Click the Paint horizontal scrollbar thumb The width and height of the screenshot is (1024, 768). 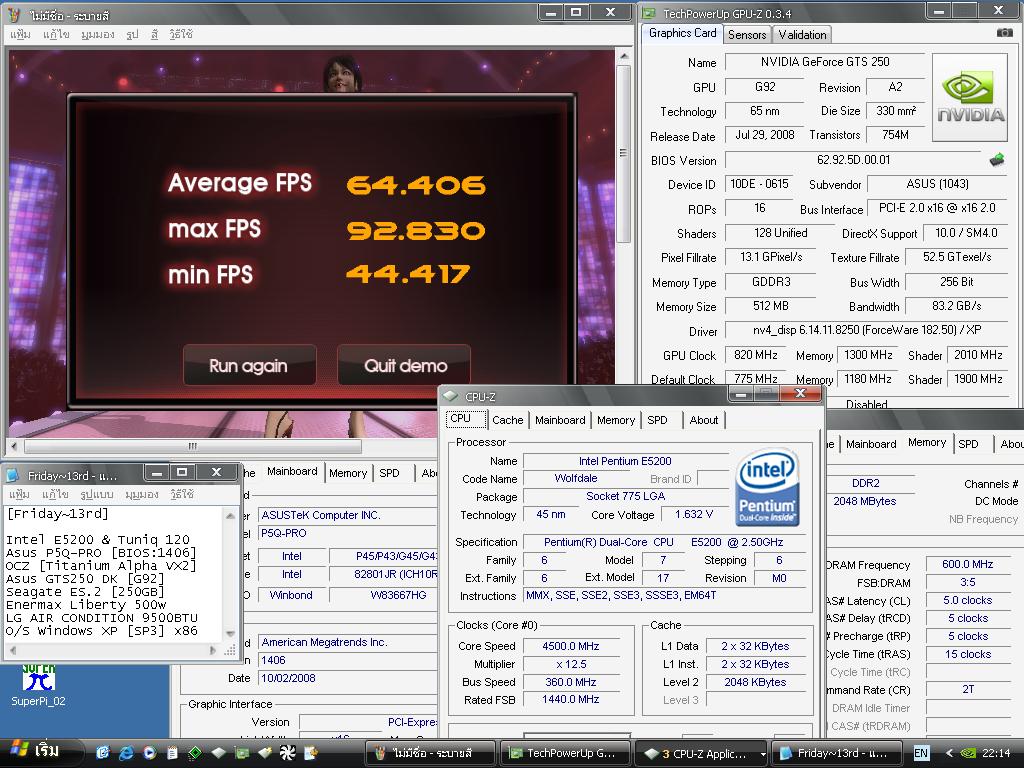pyautogui.click(x=193, y=446)
